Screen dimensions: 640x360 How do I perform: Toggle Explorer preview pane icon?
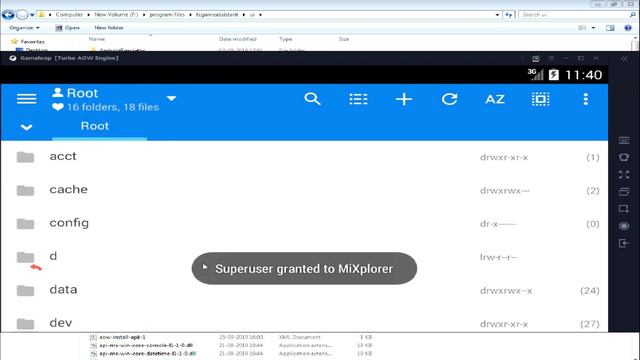click(x=610, y=28)
